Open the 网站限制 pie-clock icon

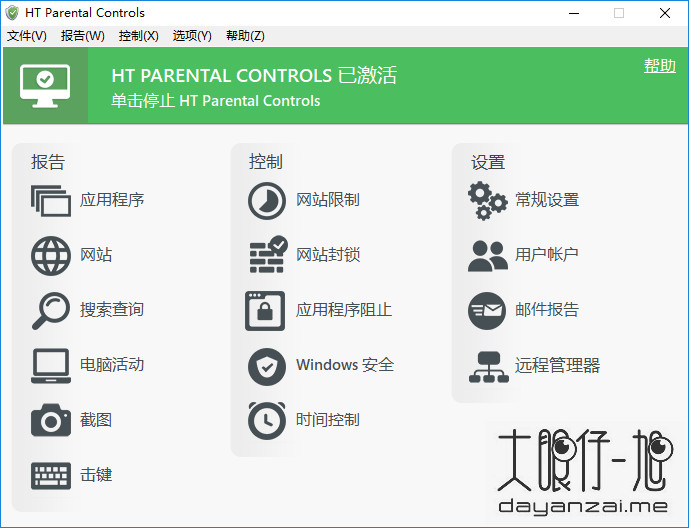click(267, 201)
